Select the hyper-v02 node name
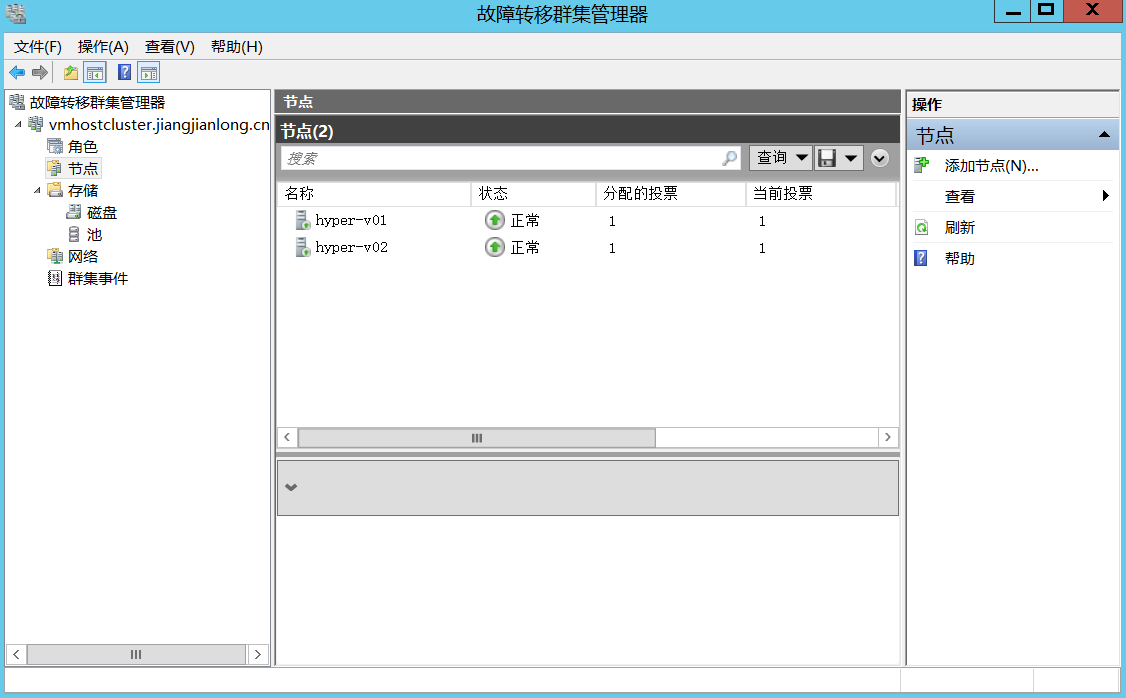Screen dimensions: 1126x698 351,248
